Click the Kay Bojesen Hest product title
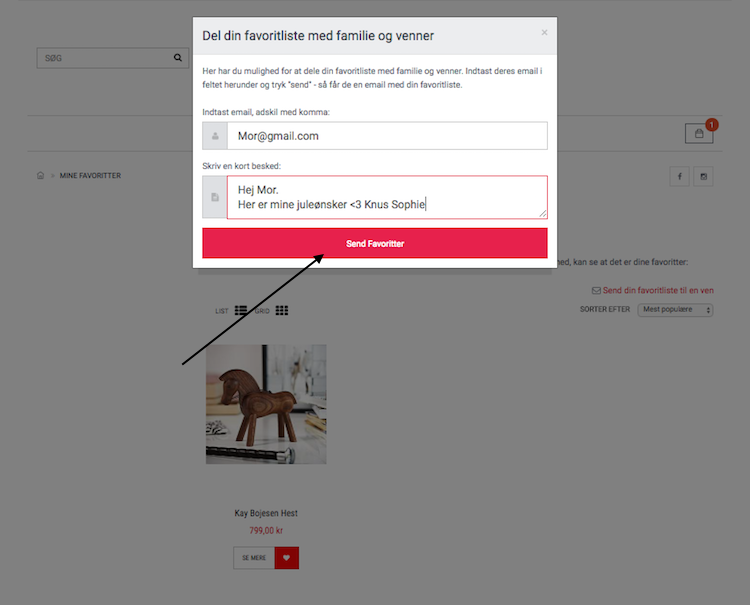 [x=266, y=513]
